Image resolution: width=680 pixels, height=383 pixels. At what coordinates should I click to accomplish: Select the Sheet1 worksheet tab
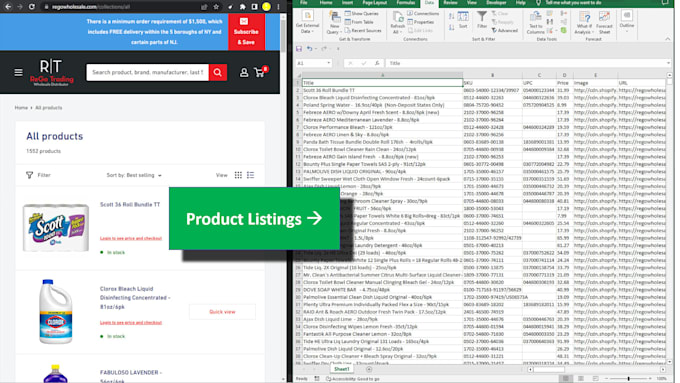tap(342, 369)
